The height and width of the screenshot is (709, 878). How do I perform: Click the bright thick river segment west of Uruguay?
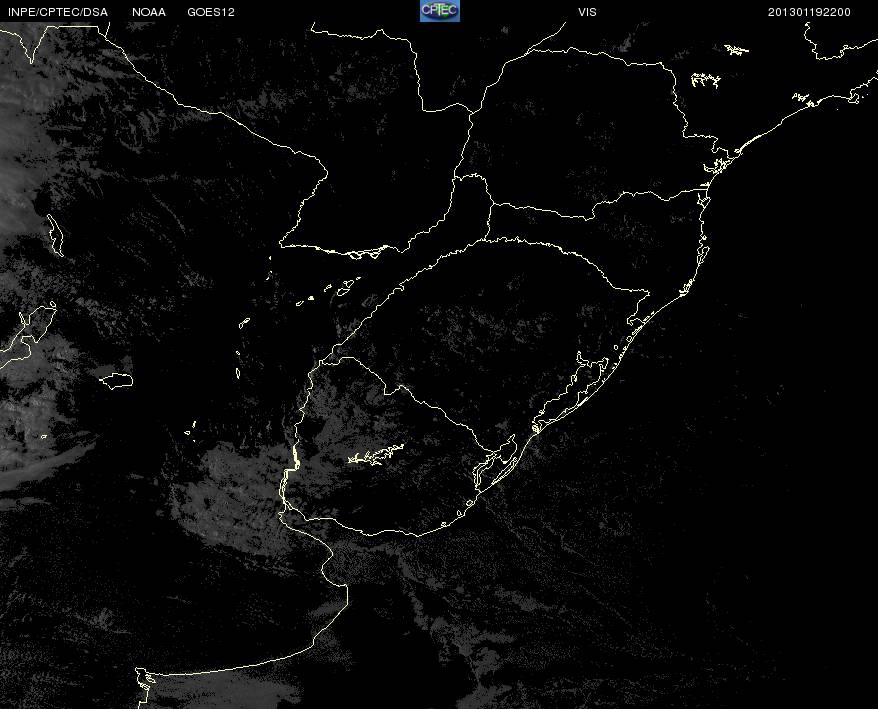[x=295, y=462]
